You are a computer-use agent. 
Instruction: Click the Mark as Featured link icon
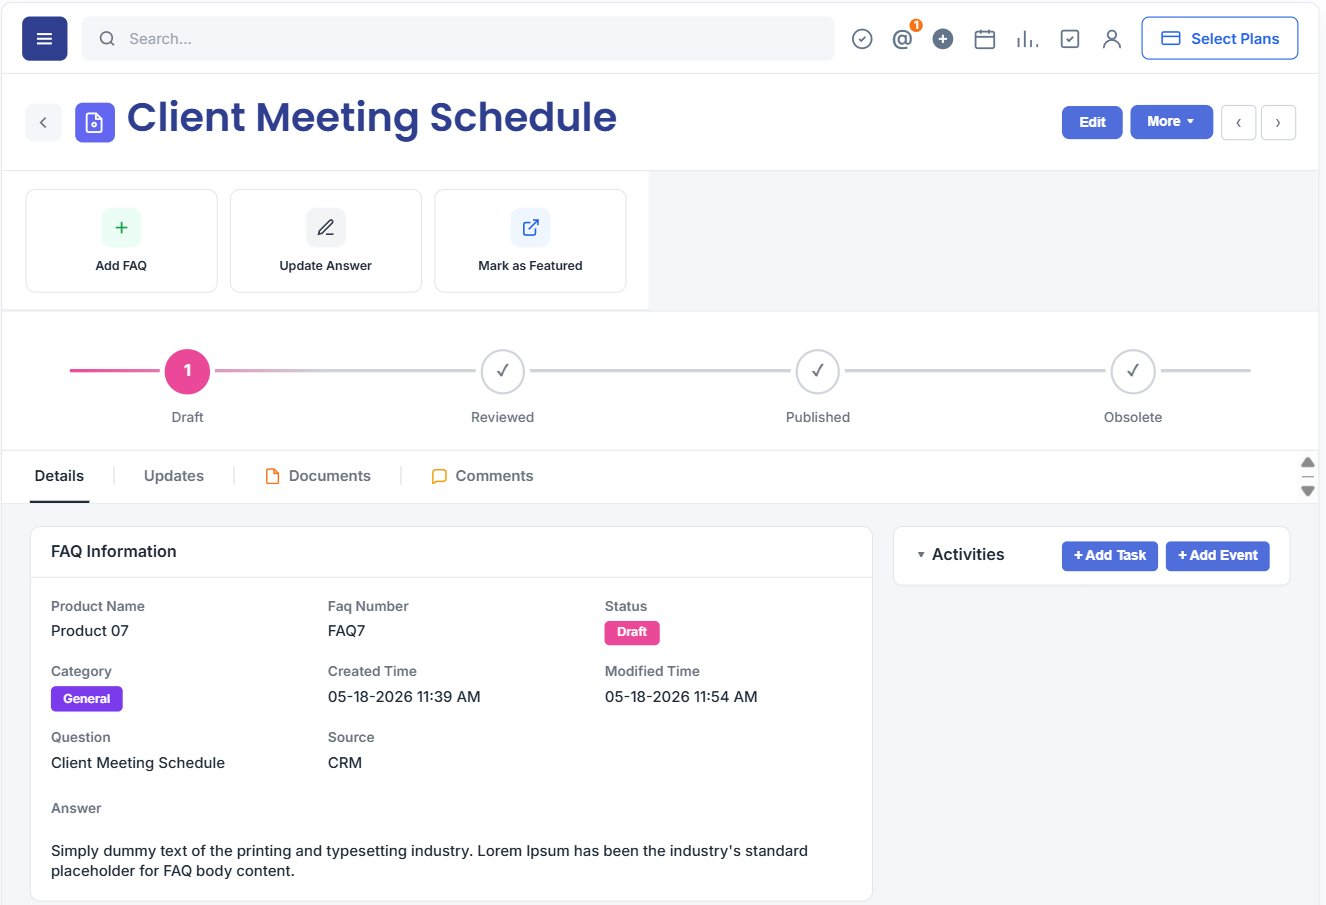(531, 228)
